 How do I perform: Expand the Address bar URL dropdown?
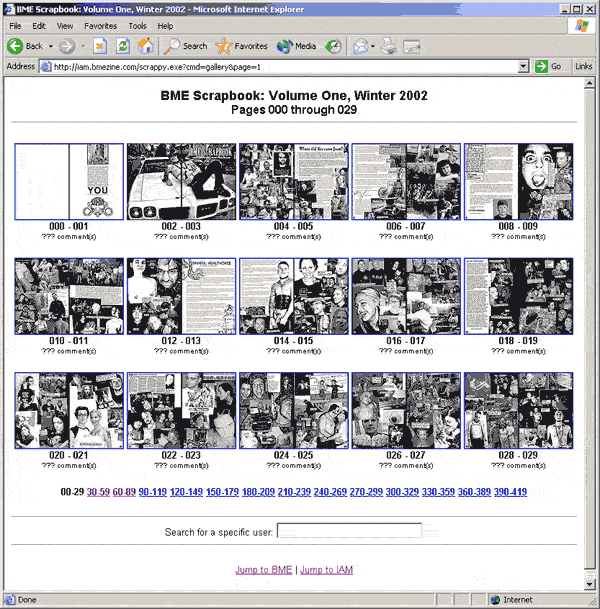coord(524,66)
